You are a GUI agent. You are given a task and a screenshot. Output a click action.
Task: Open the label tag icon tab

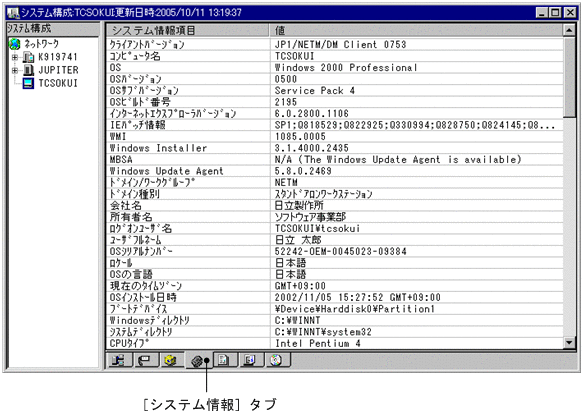coord(145,360)
